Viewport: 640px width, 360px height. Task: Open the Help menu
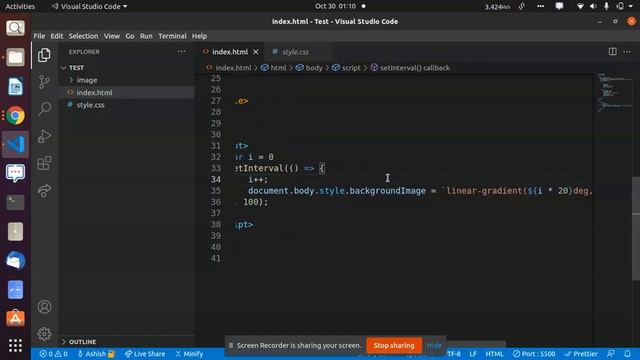coord(199,36)
